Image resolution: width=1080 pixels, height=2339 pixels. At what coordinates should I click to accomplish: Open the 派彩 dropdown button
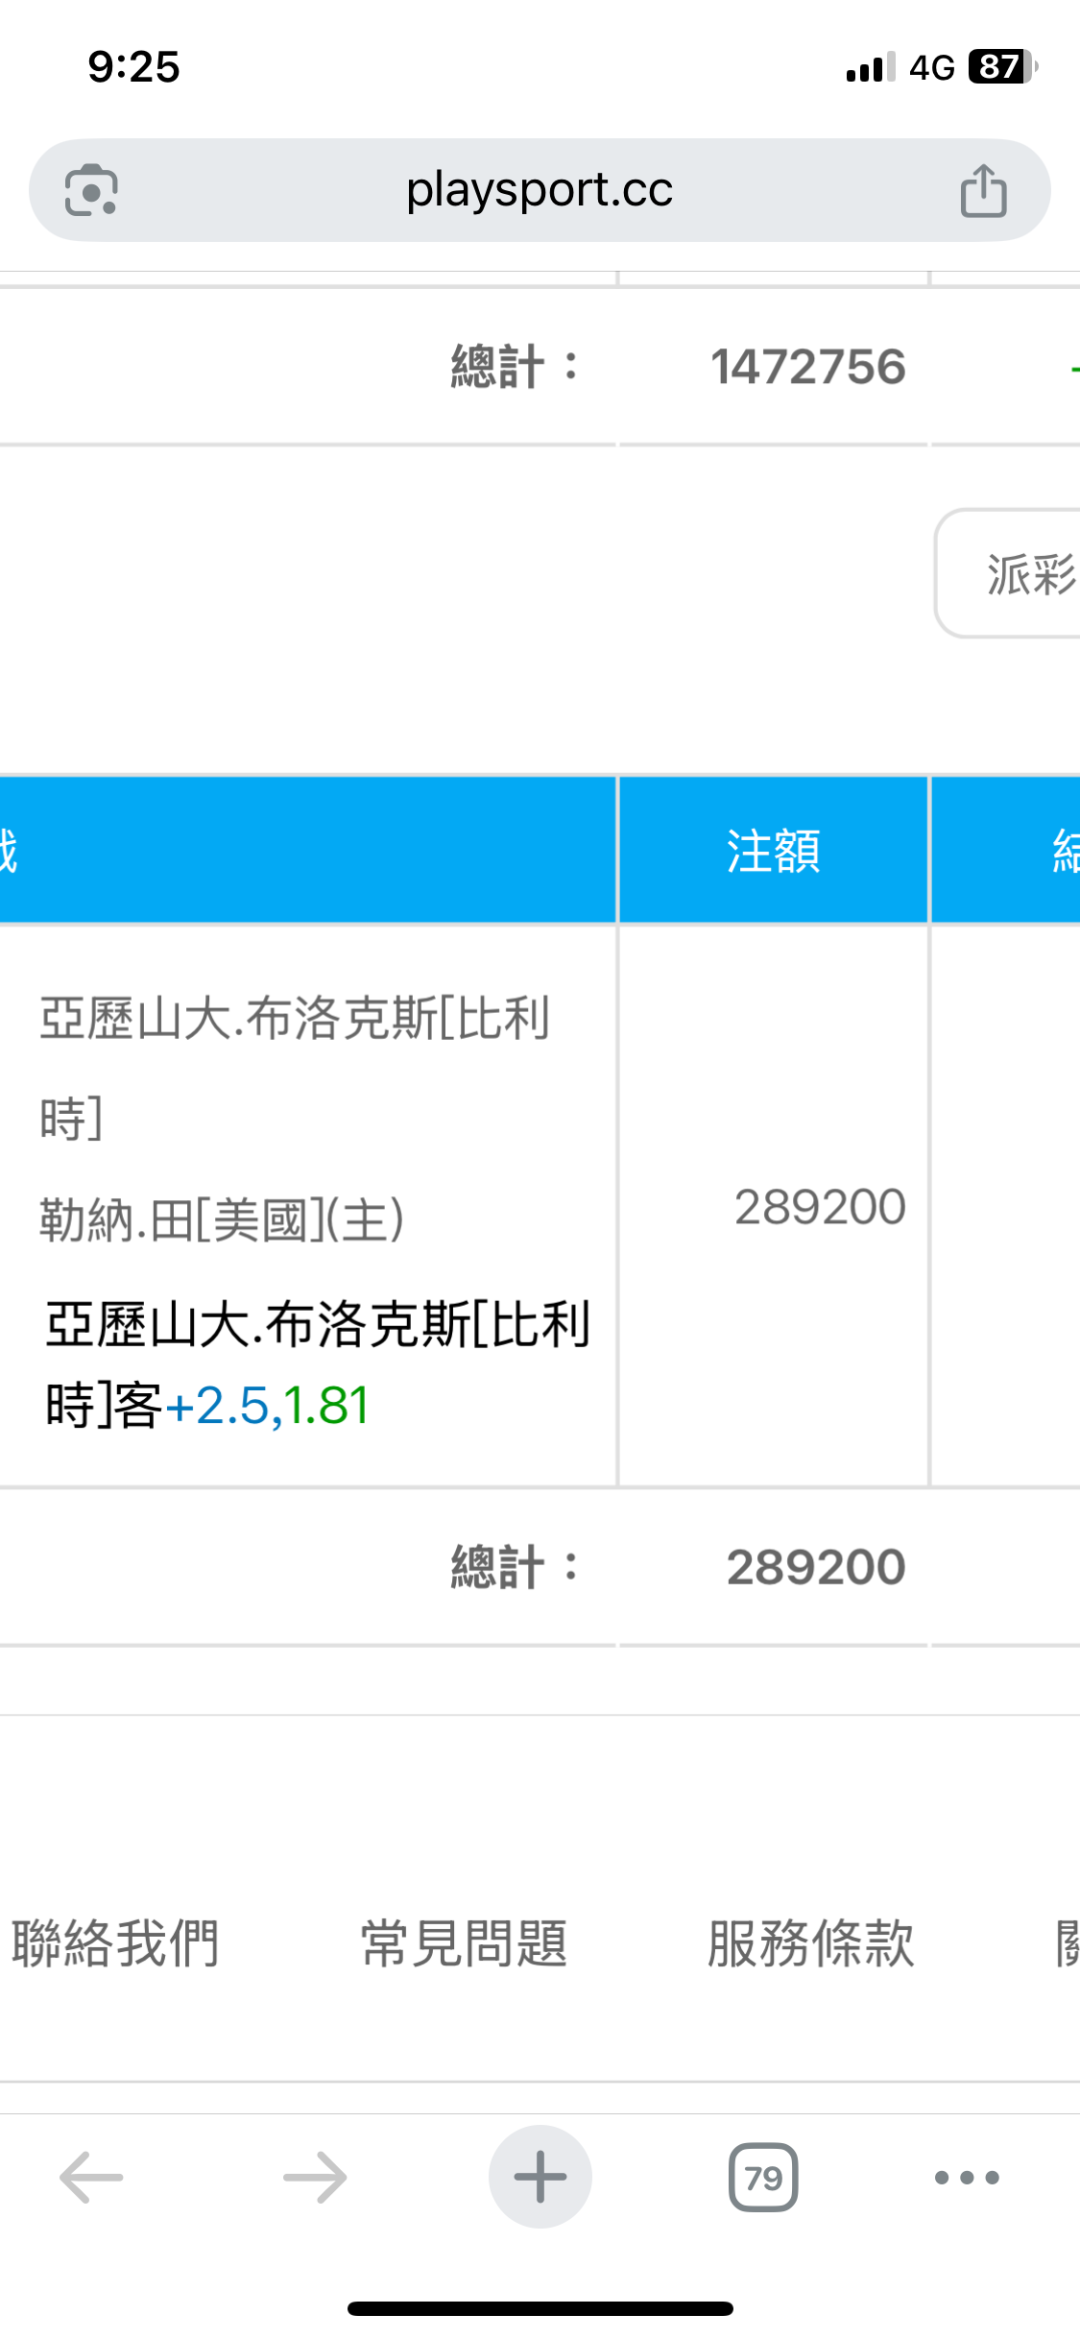(x=1010, y=573)
